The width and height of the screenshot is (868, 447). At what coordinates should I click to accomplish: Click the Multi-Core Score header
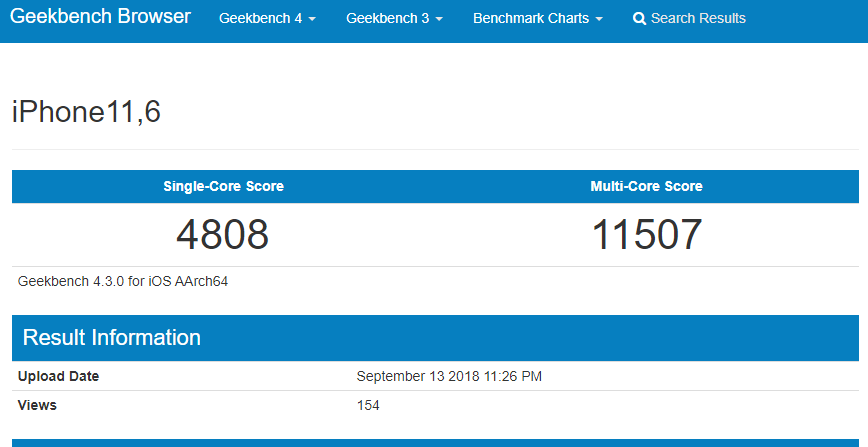647,186
